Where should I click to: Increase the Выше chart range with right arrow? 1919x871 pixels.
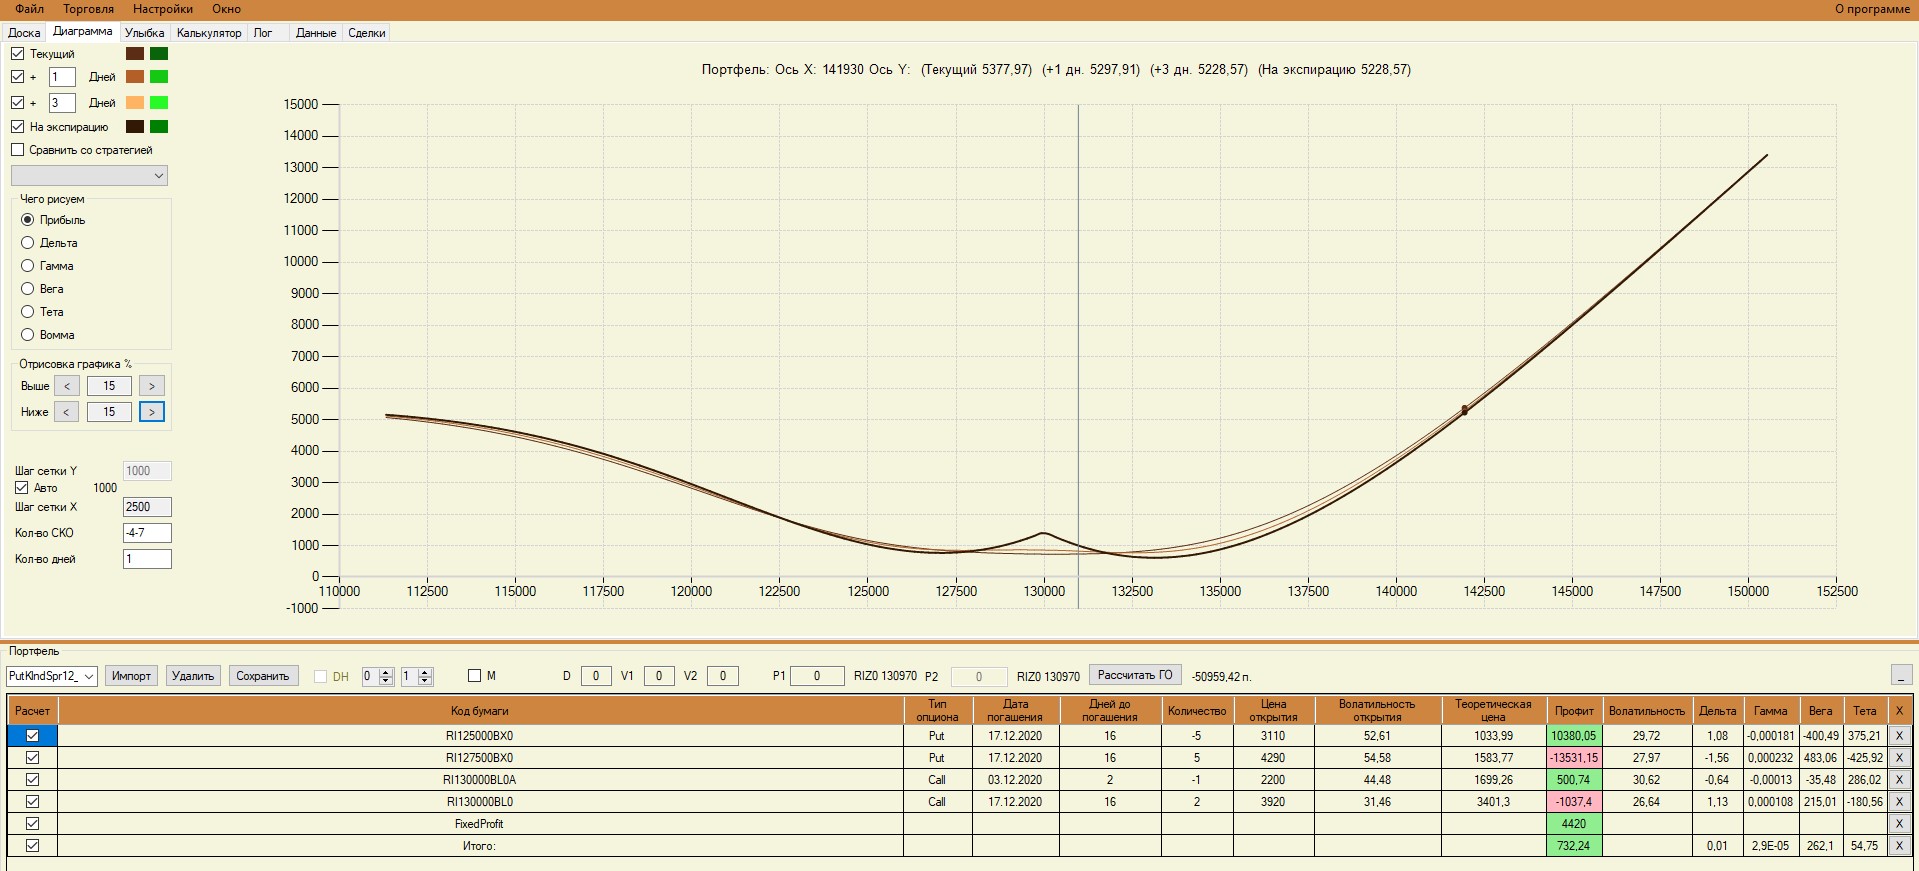(152, 386)
